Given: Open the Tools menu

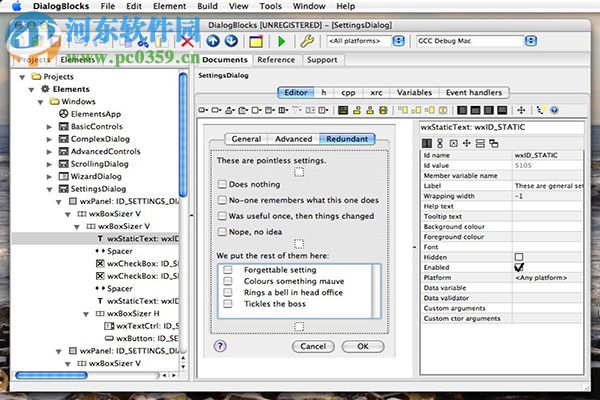Looking at the screenshot, I should [x=271, y=6].
